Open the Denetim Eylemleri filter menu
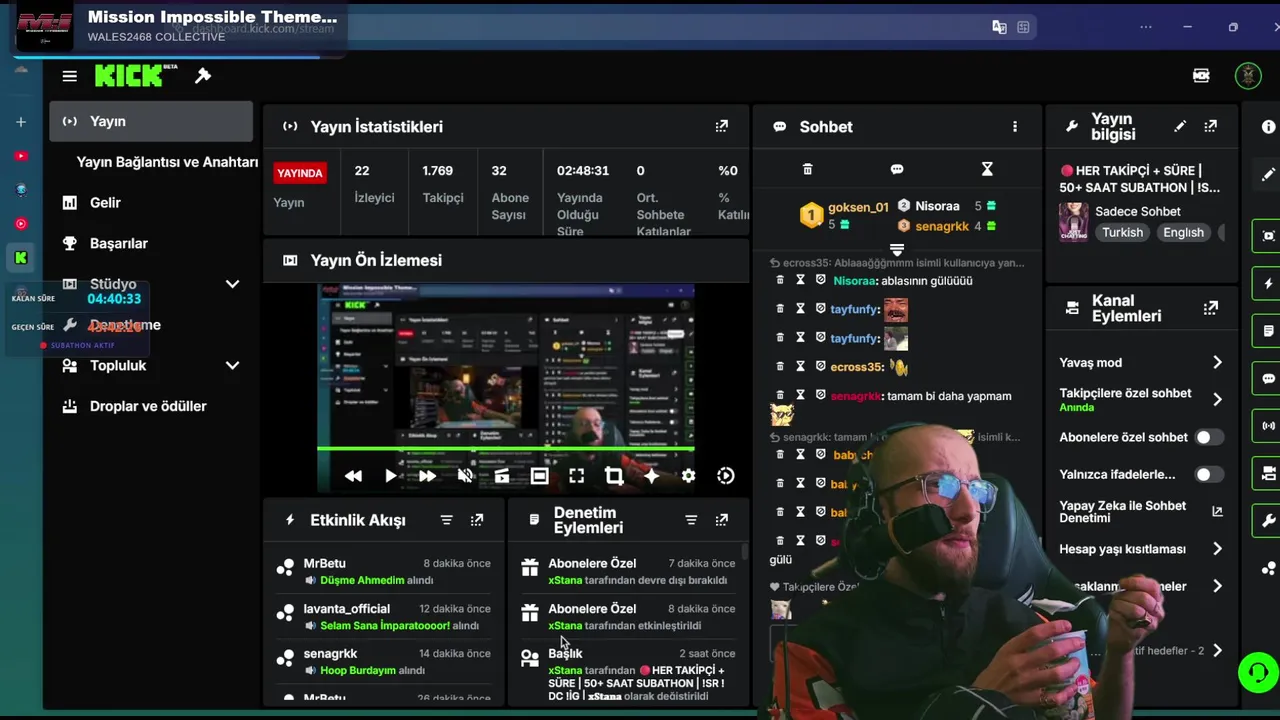Screen dimensions: 1280x720 pos(691,520)
